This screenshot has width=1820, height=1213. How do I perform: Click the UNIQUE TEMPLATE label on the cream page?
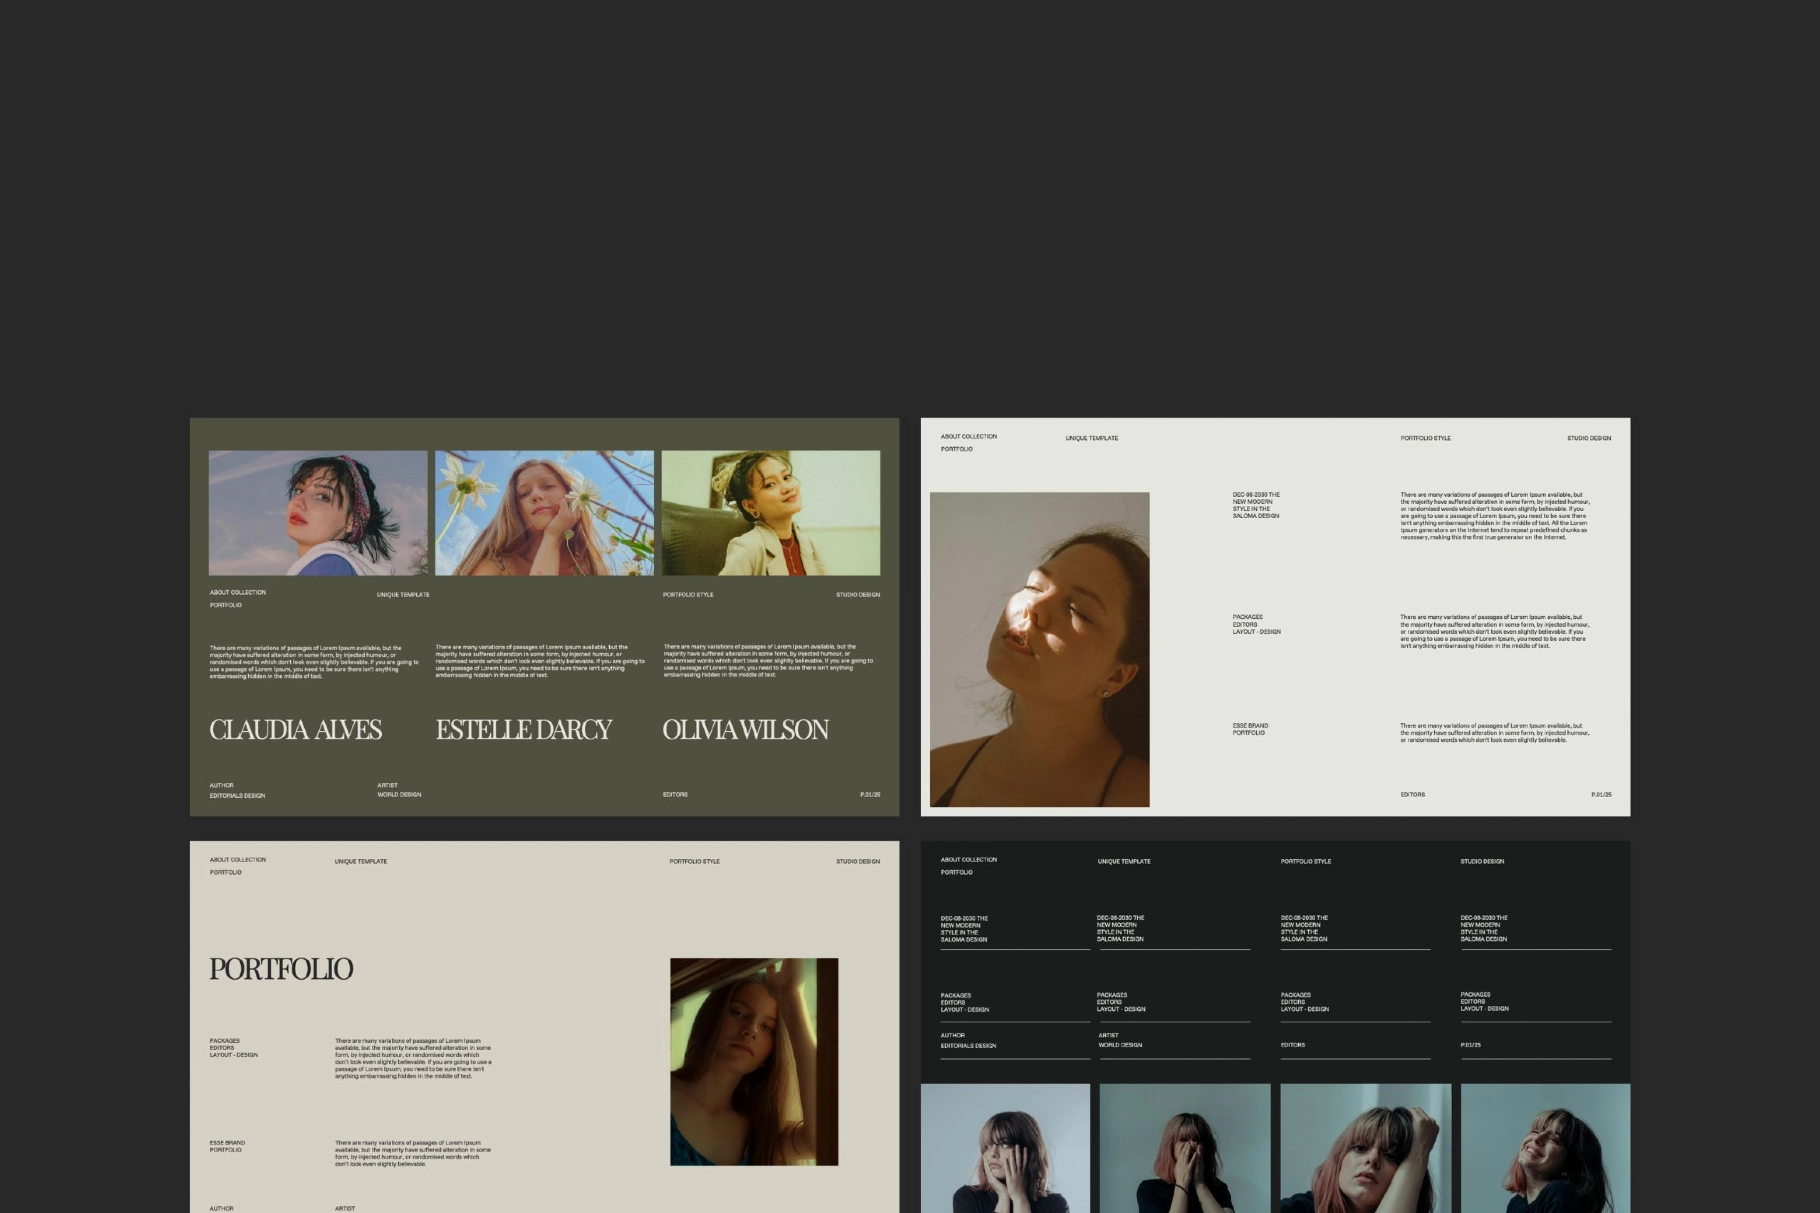click(361, 861)
